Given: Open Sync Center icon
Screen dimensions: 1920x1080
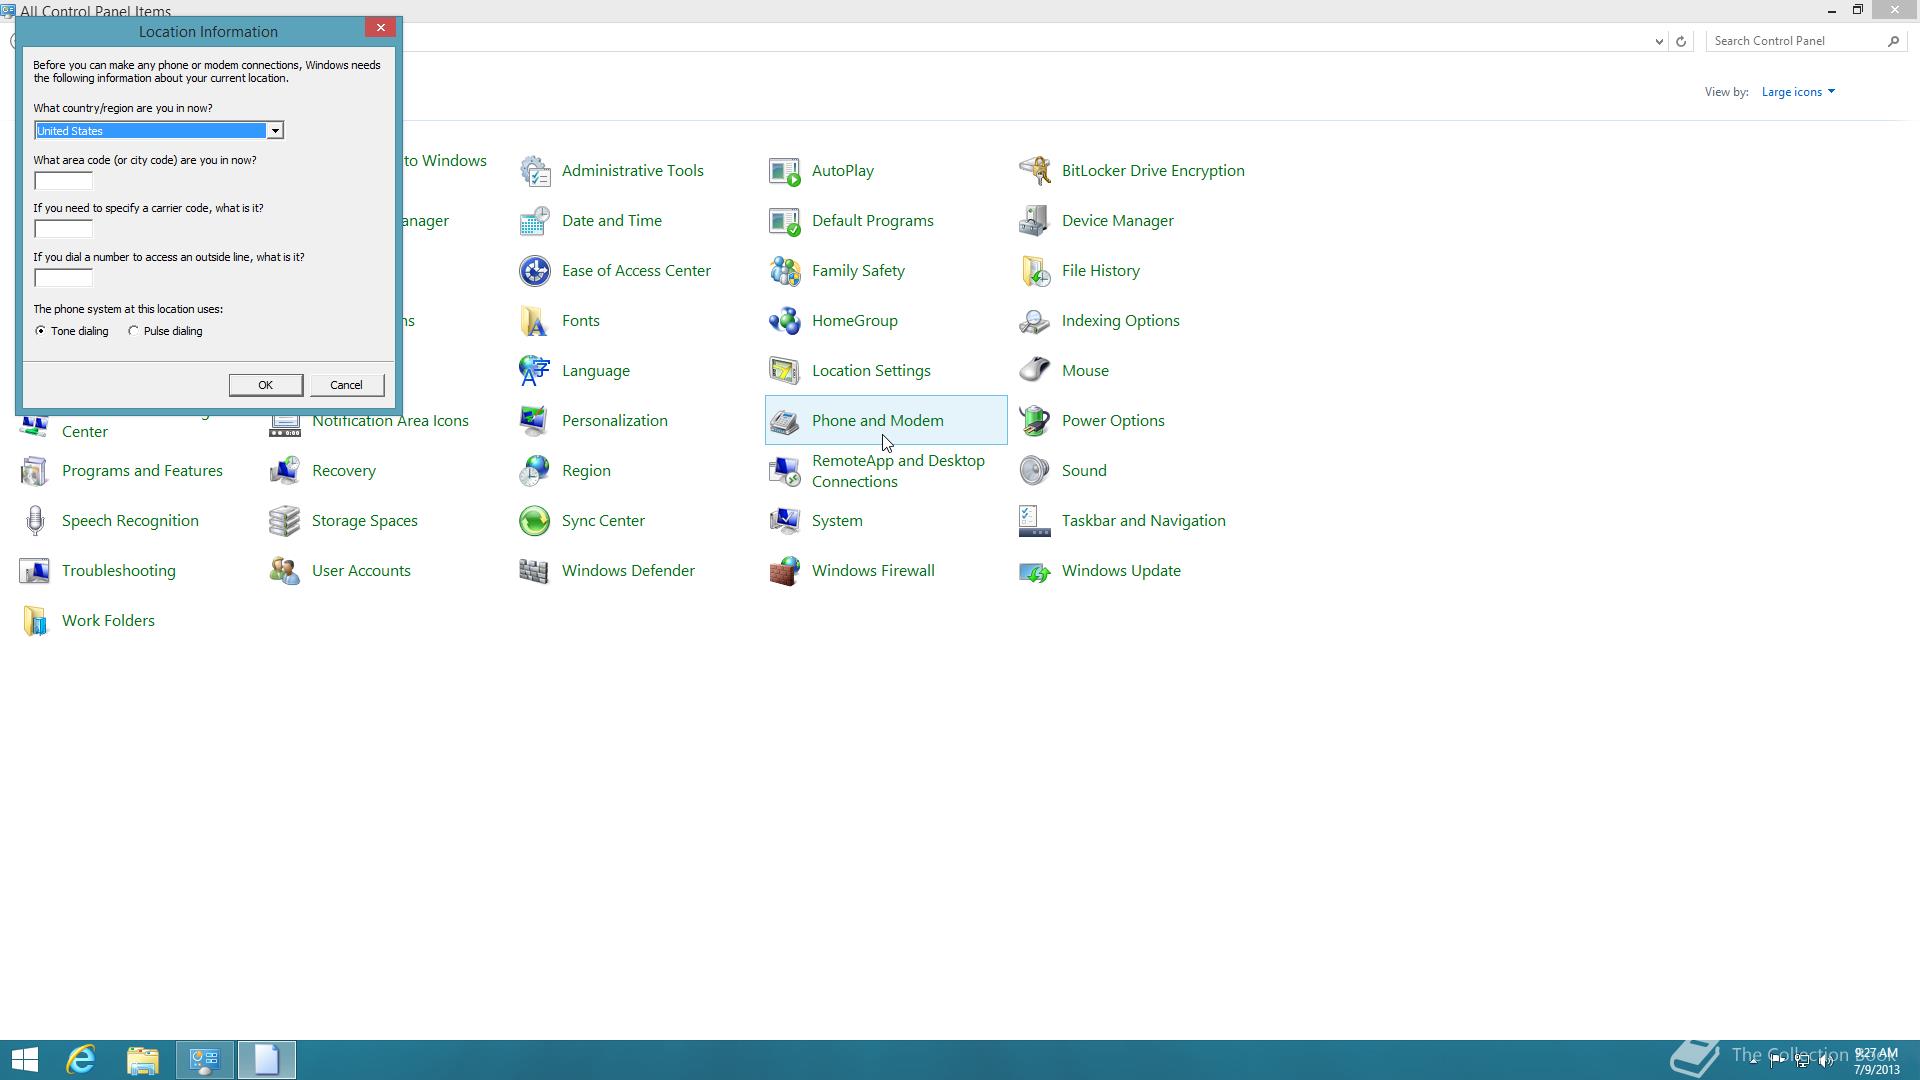Looking at the screenshot, I should click(535, 521).
